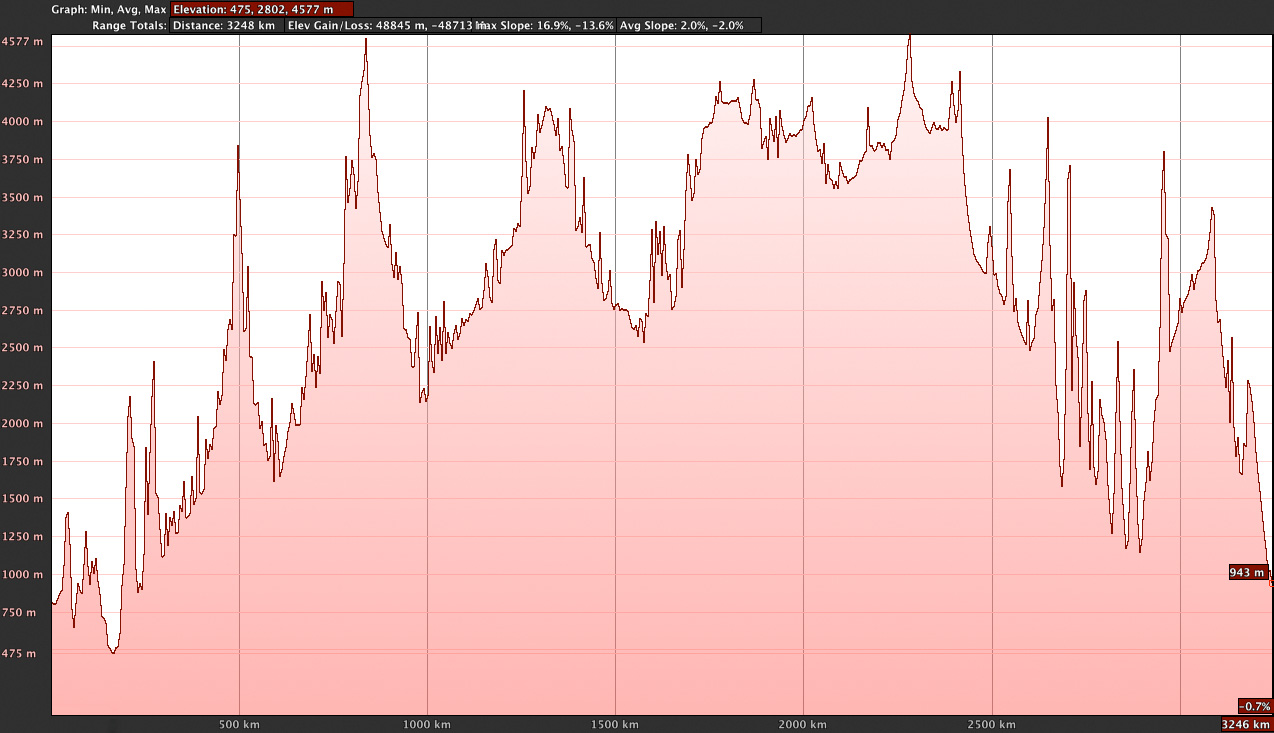Select the Avg Slope 2.0% readout
This screenshot has height=733, width=1274.
click(688, 25)
